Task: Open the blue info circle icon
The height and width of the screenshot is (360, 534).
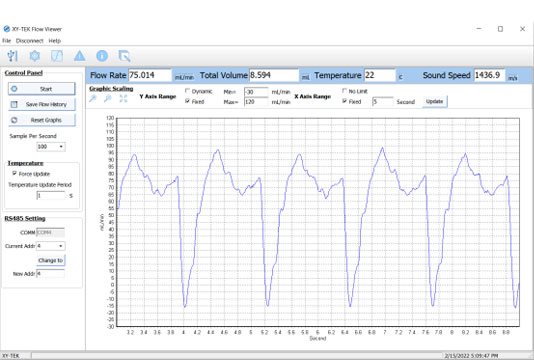Action: 102,56
